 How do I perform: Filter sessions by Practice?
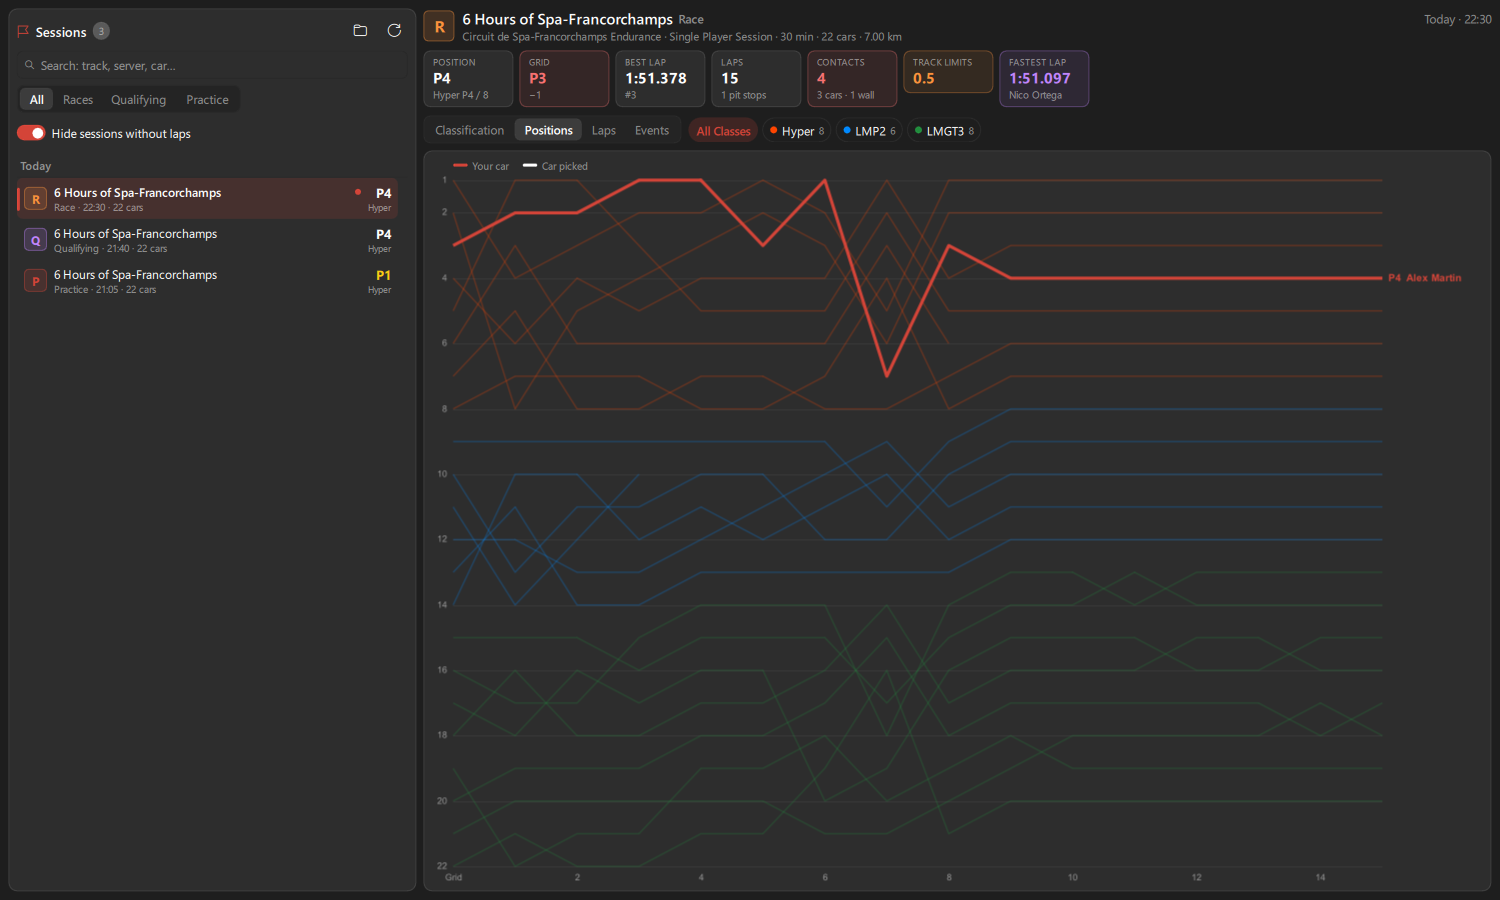tap(207, 99)
